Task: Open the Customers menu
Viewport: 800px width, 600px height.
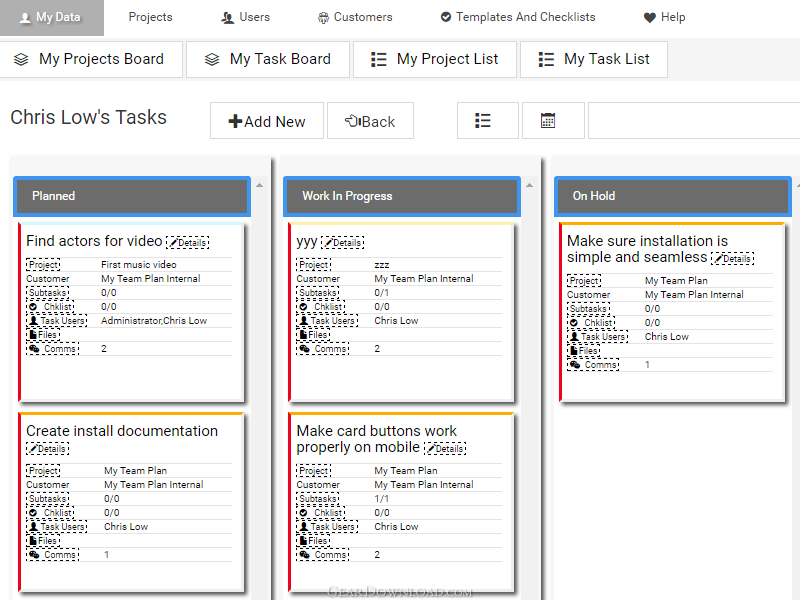Action: 355,17
